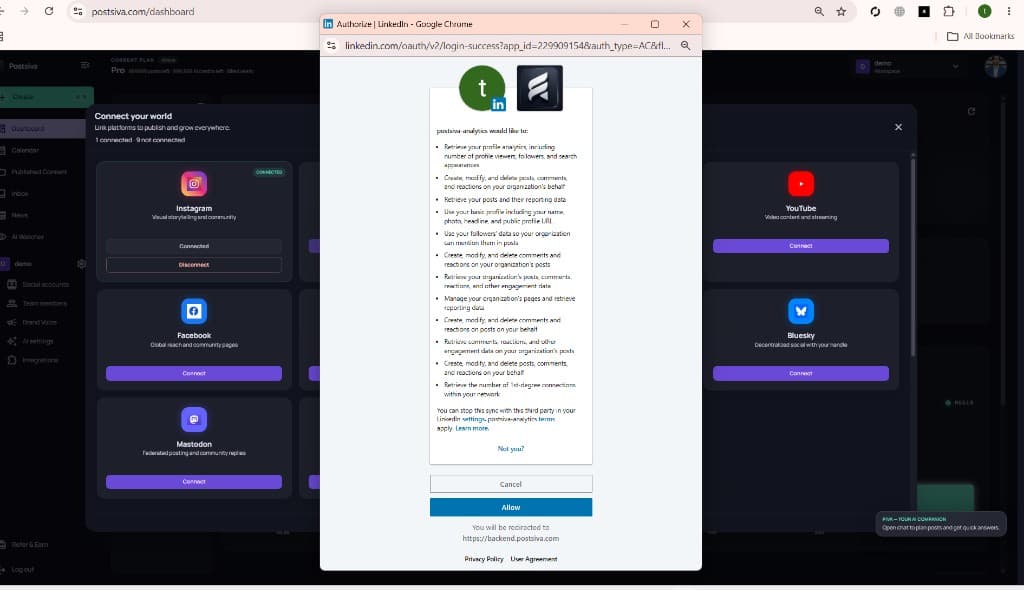Connect the Facebook account
Screen dimensions: 1024x590
pos(194,373)
